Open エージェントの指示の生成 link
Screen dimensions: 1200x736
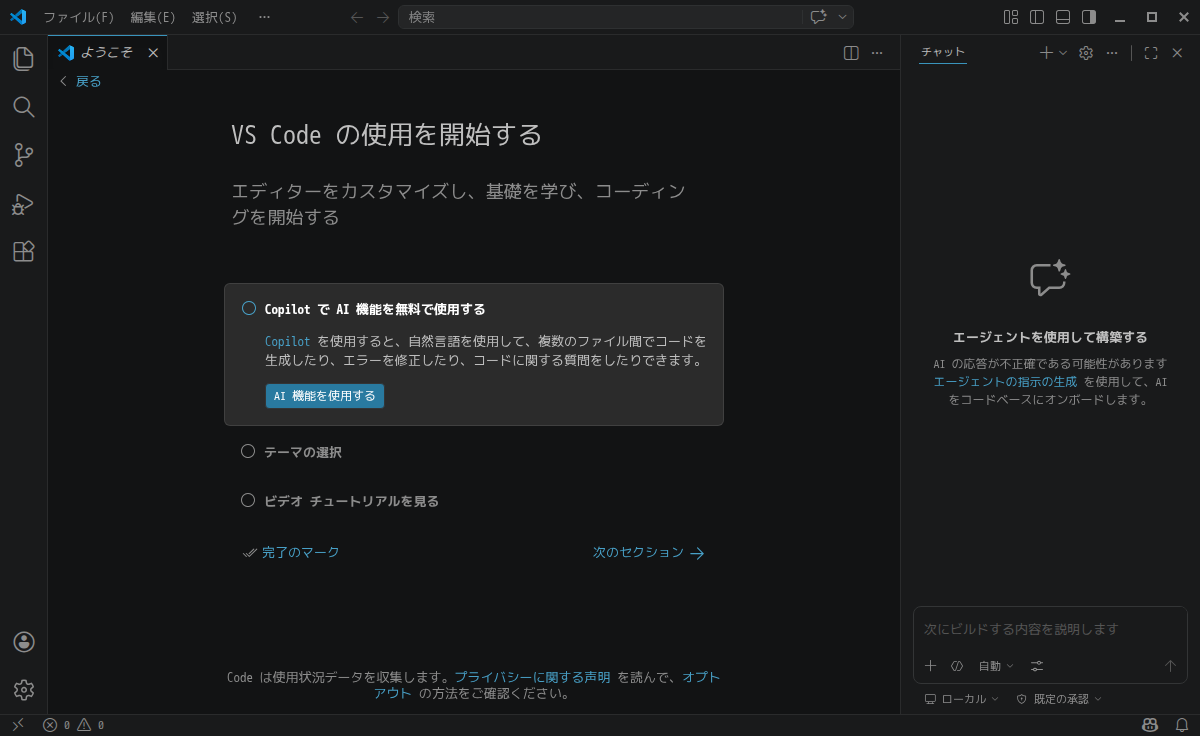pyautogui.click(x=1005, y=381)
